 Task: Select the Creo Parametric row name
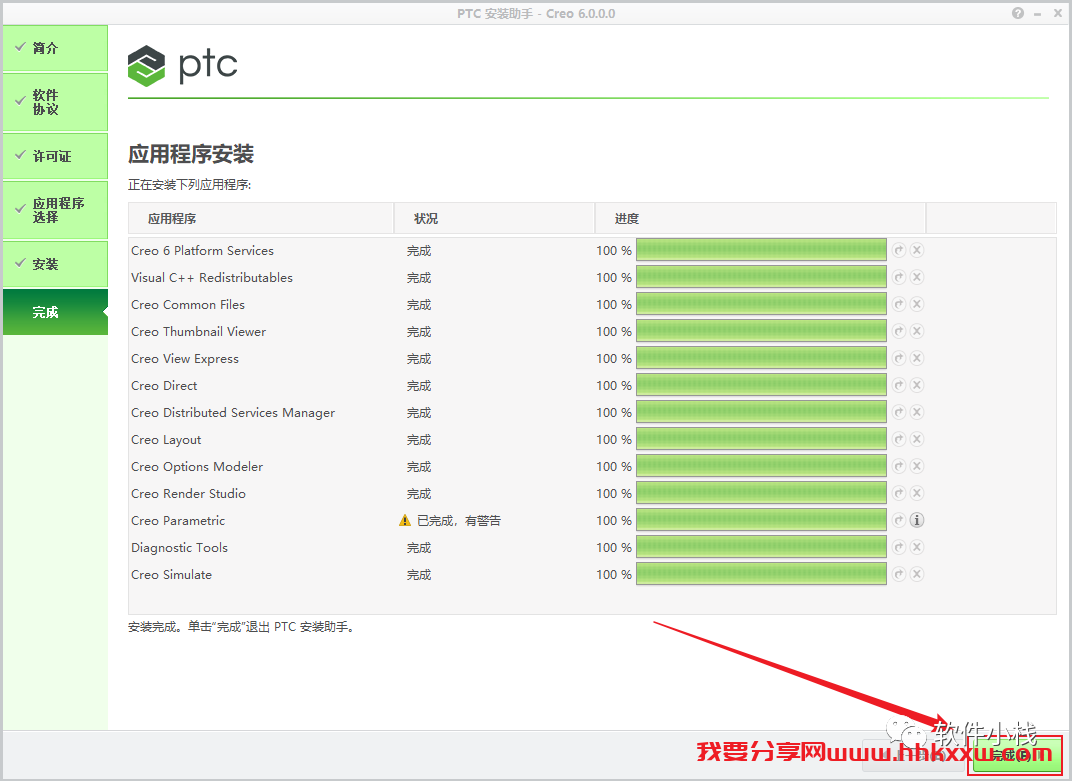click(178, 520)
